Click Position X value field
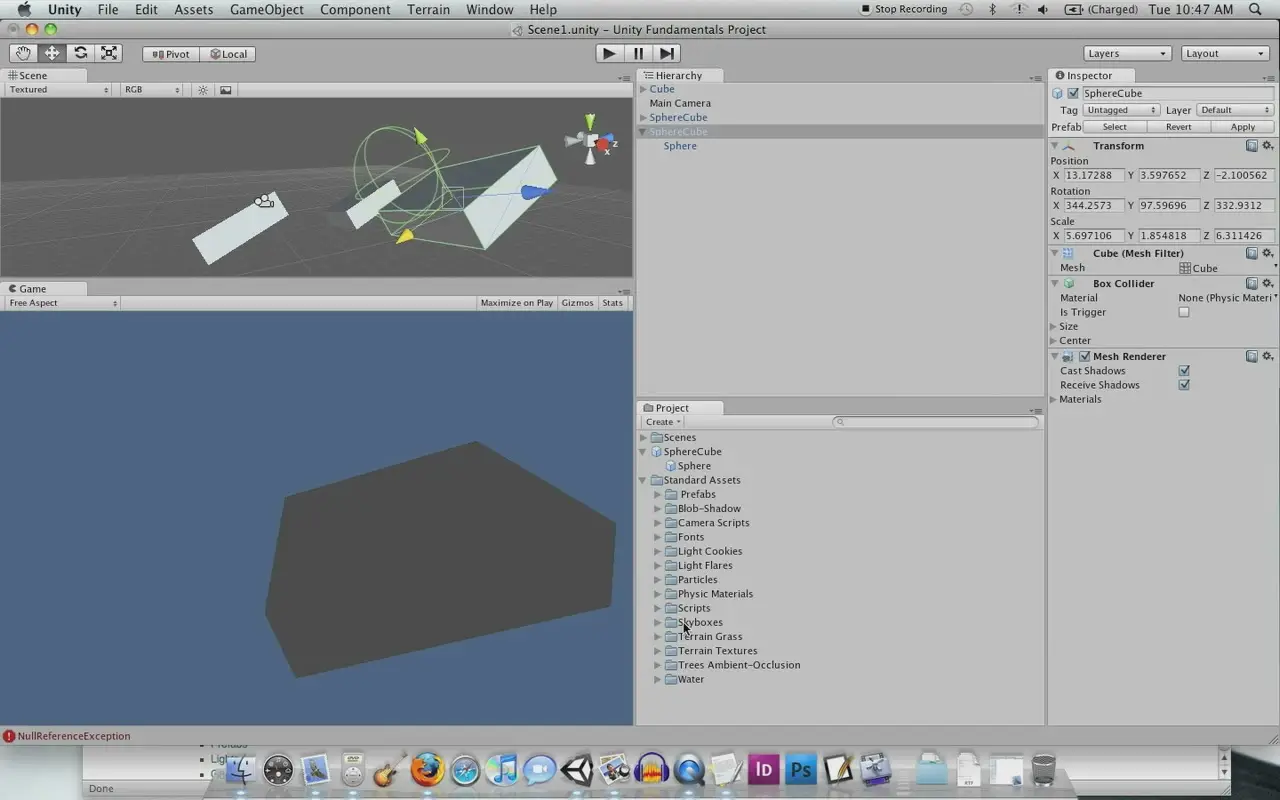The height and width of the screenshot is (800, 1280). 1094,175
